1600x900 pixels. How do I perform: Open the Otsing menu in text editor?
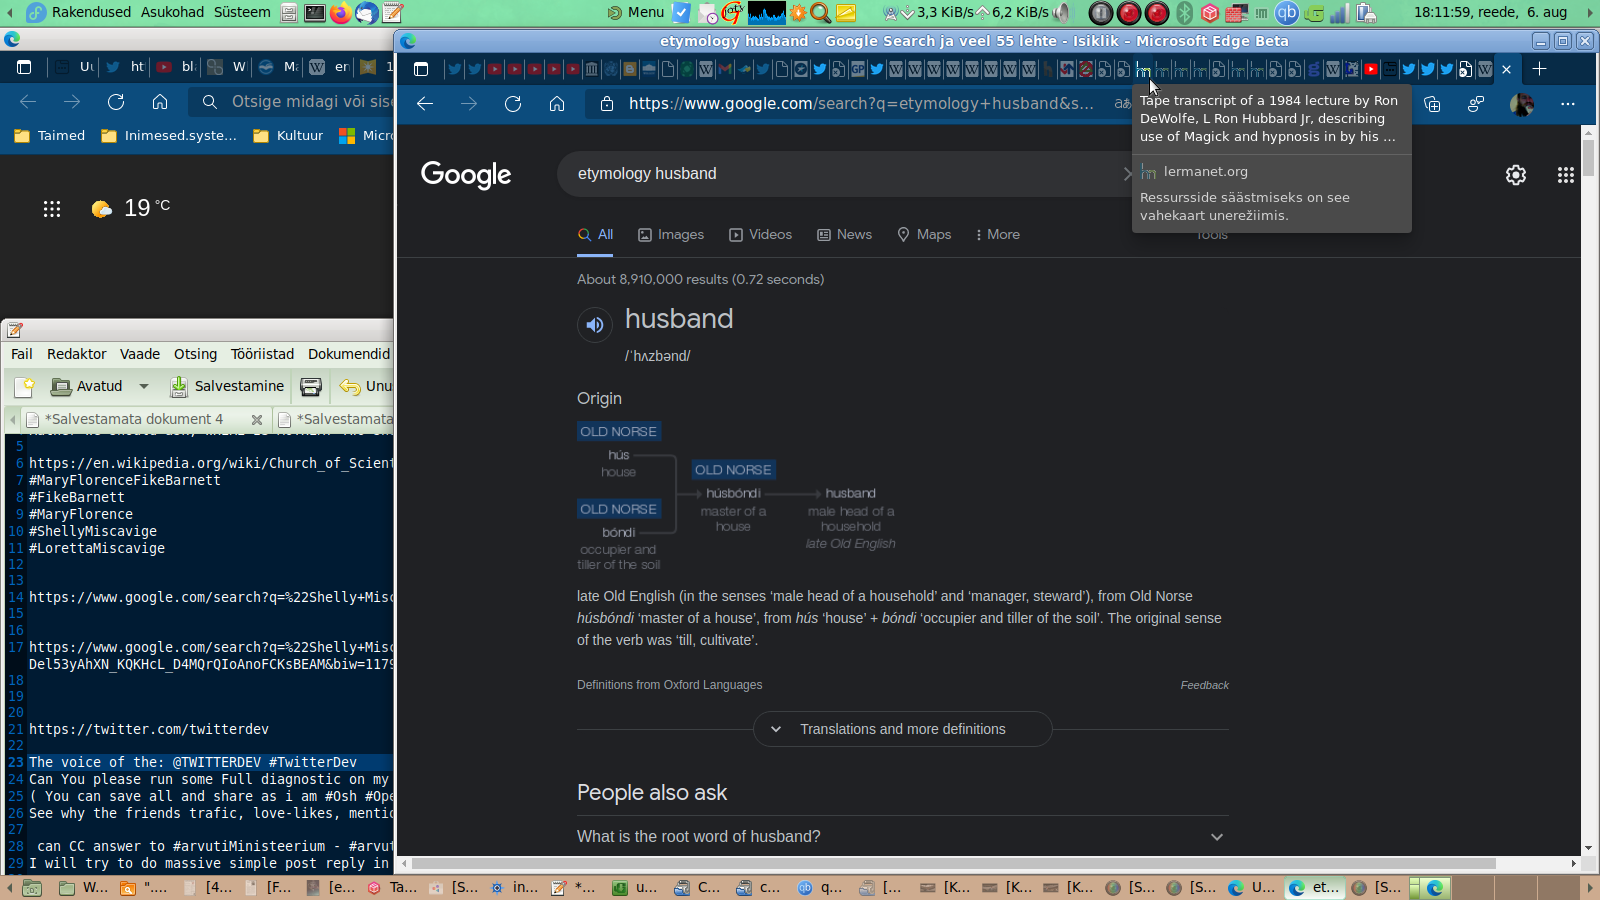click(195, 354)
